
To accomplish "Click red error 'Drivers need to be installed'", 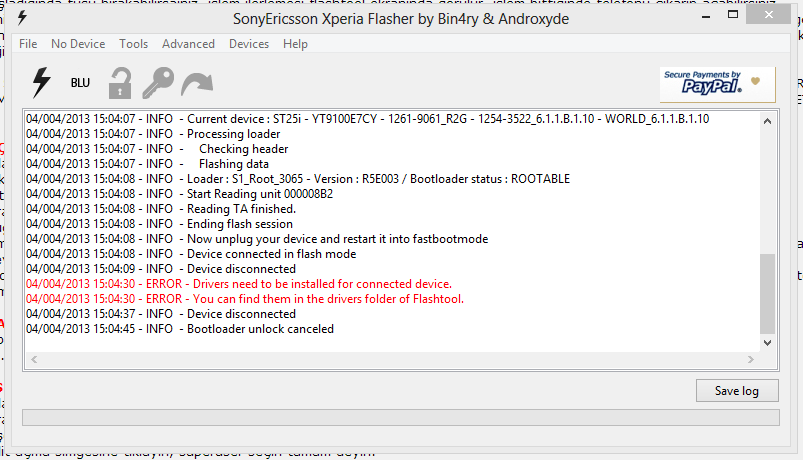I will (239, 284).
